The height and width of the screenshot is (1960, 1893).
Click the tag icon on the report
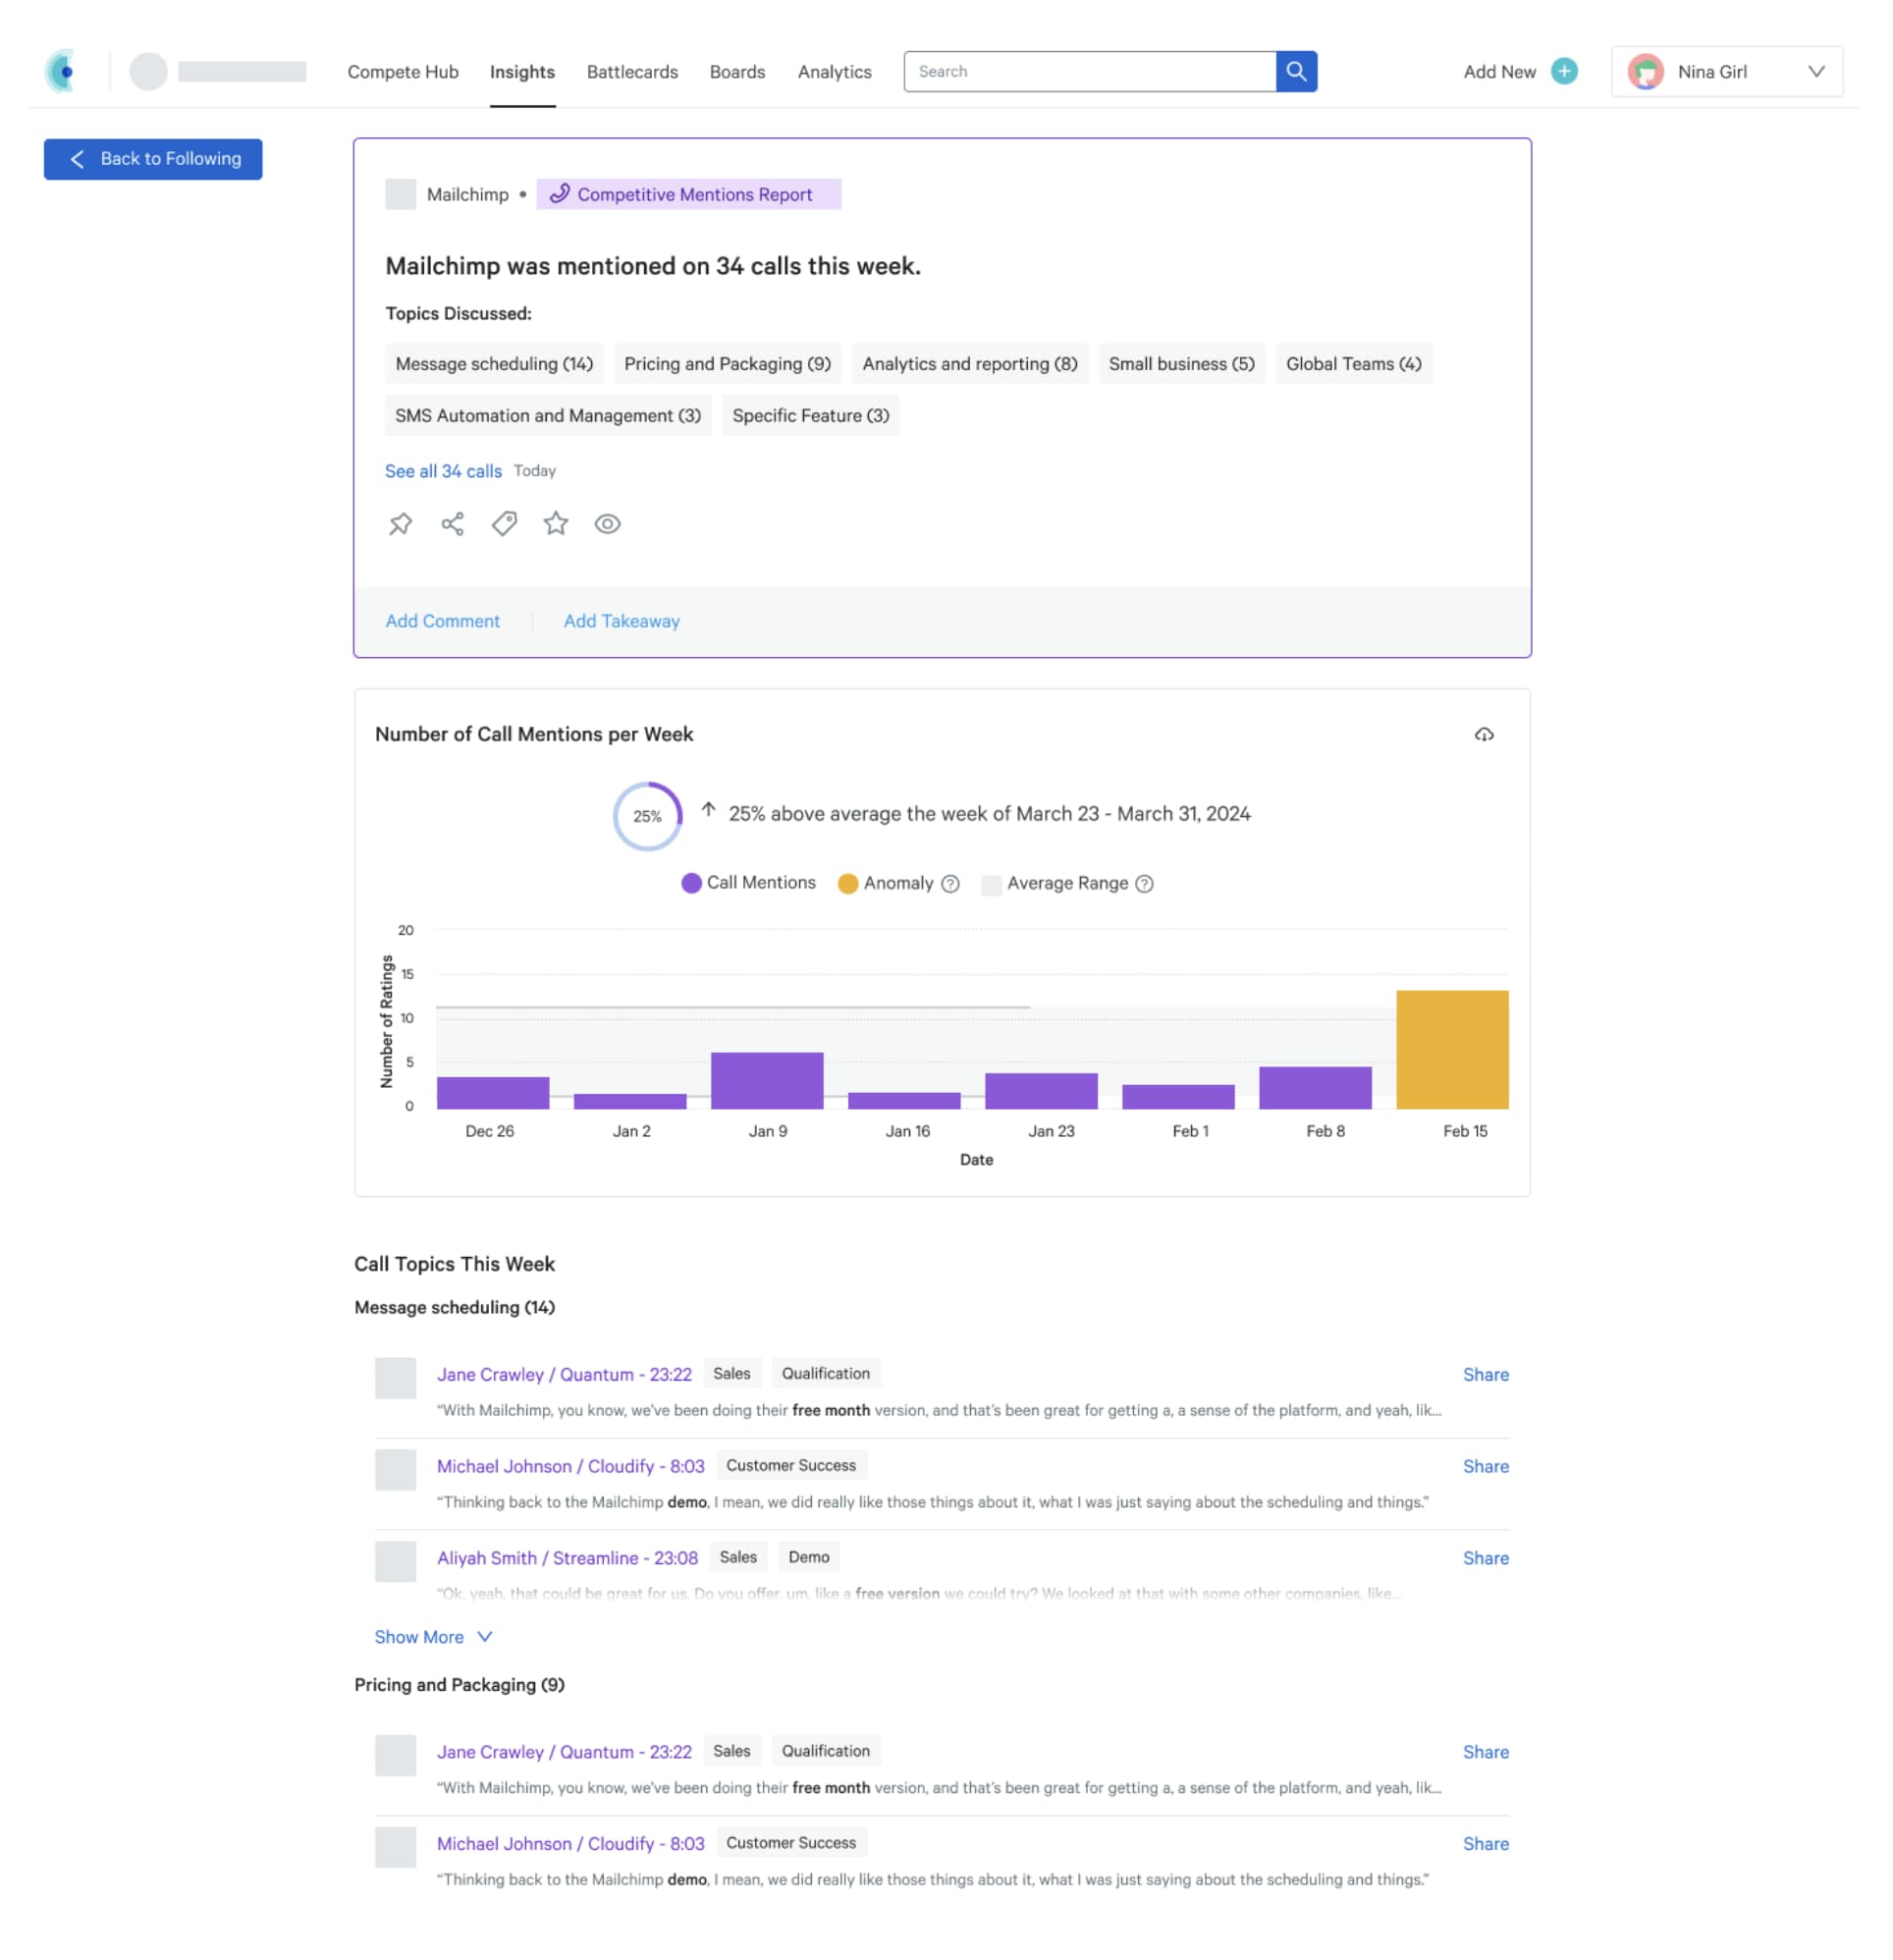tap(504, 524)
